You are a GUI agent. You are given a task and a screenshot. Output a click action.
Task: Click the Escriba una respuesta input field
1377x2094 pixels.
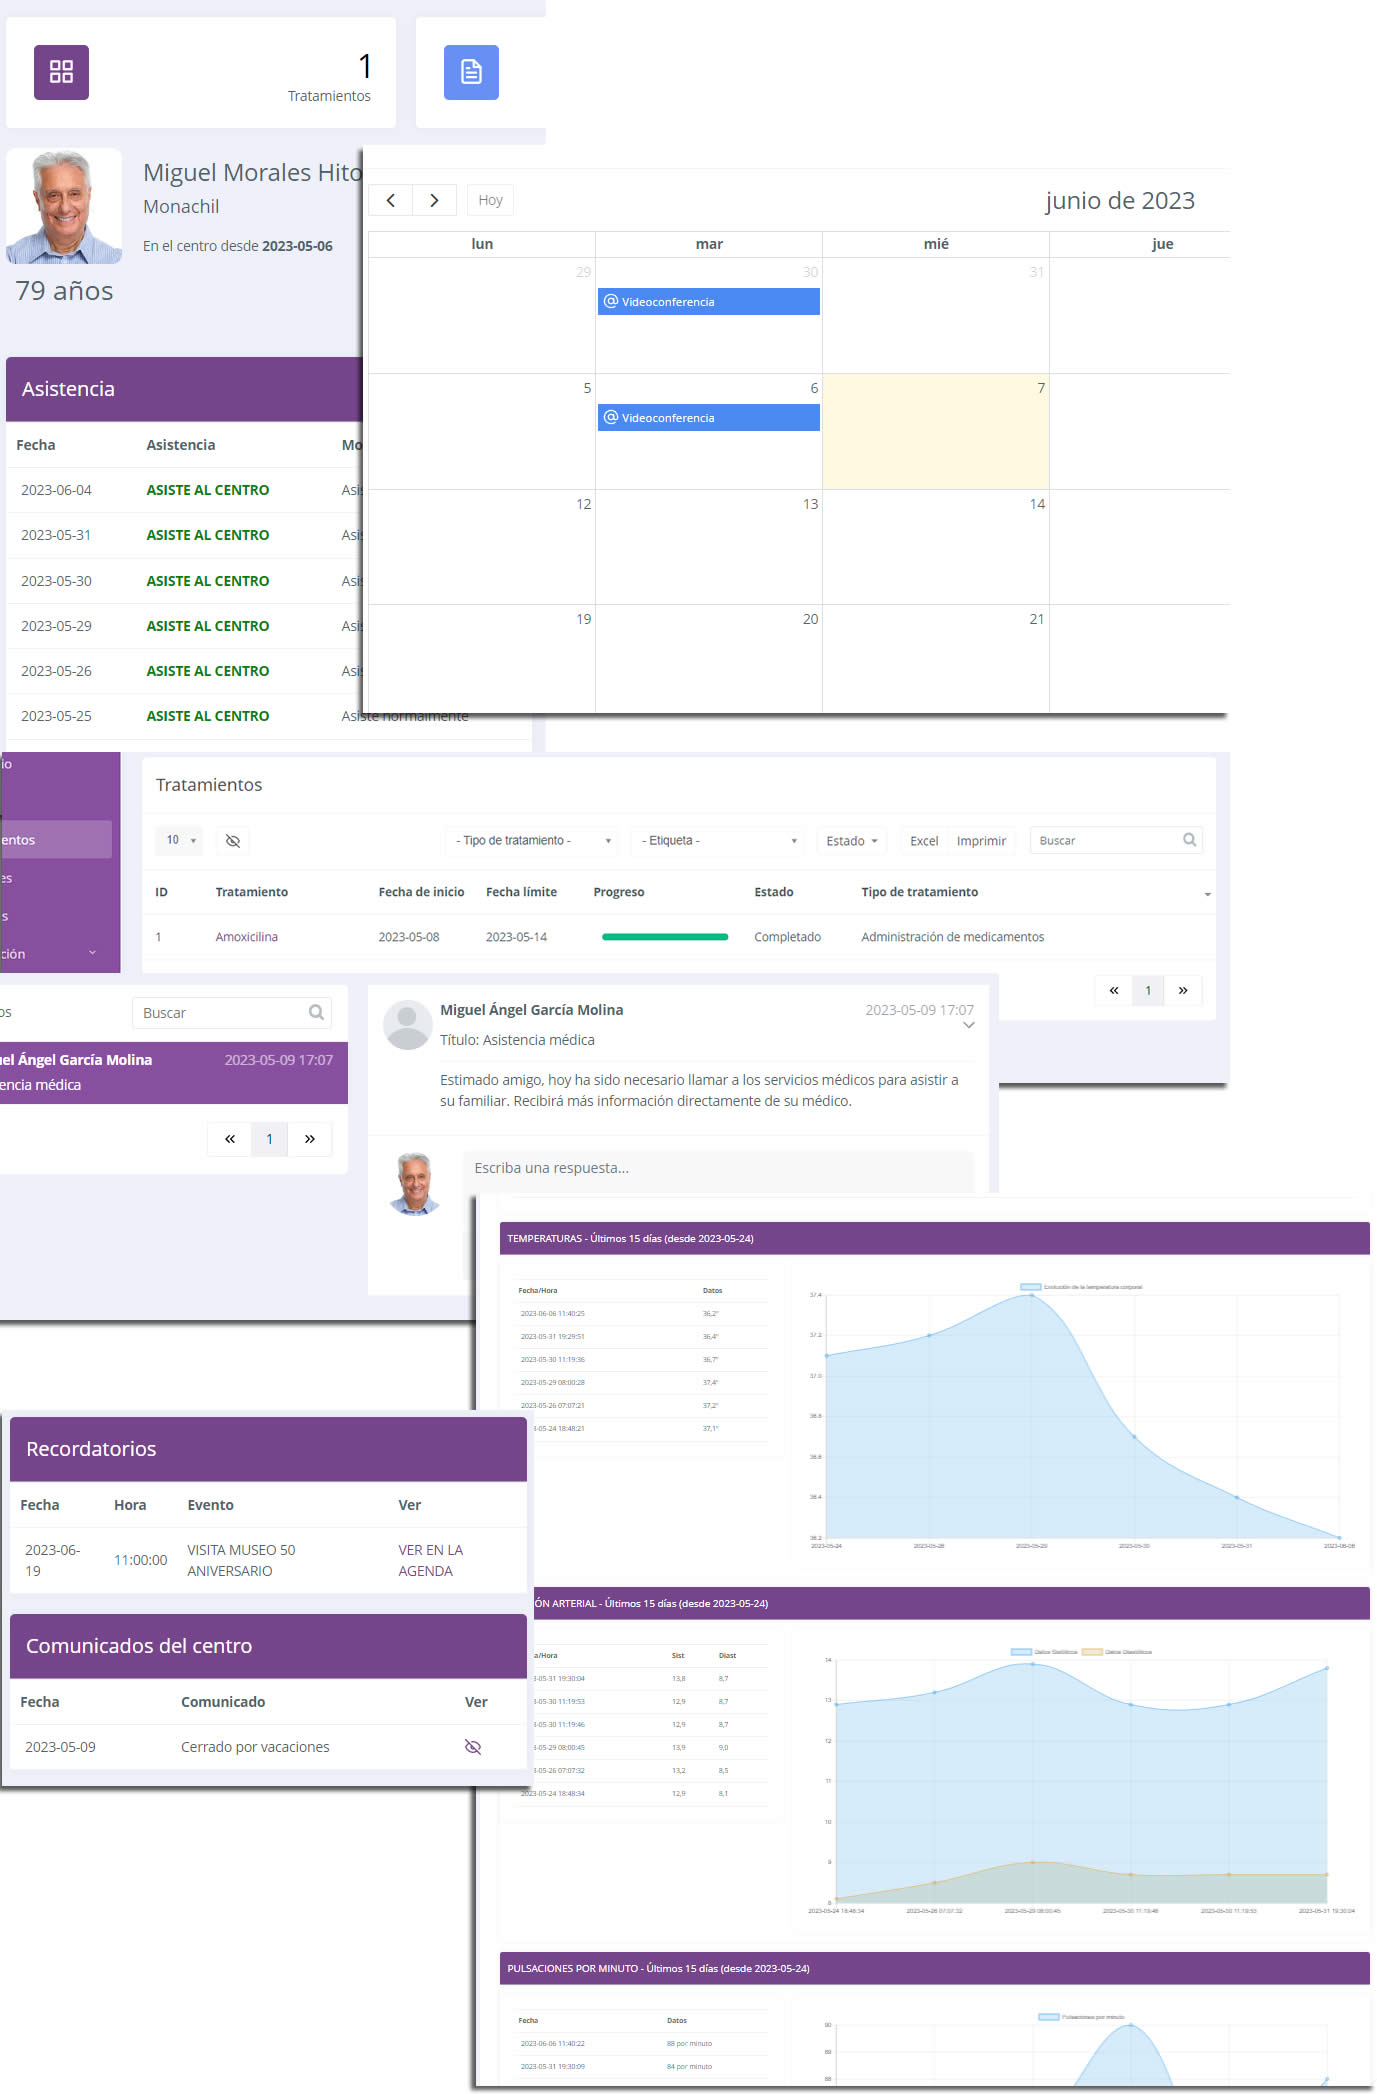717,1168
